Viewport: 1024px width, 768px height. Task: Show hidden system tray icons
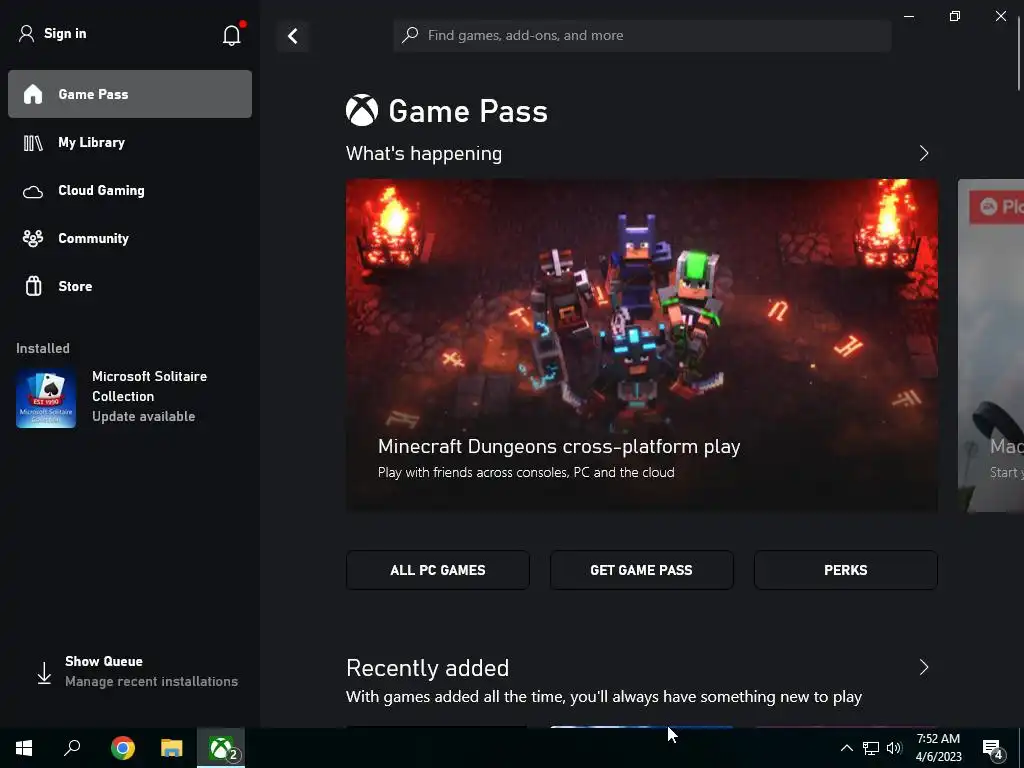pos(846,748)
